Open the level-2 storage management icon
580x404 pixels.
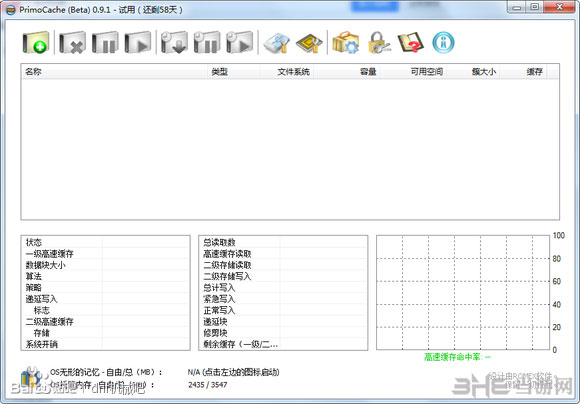point(277,43)
